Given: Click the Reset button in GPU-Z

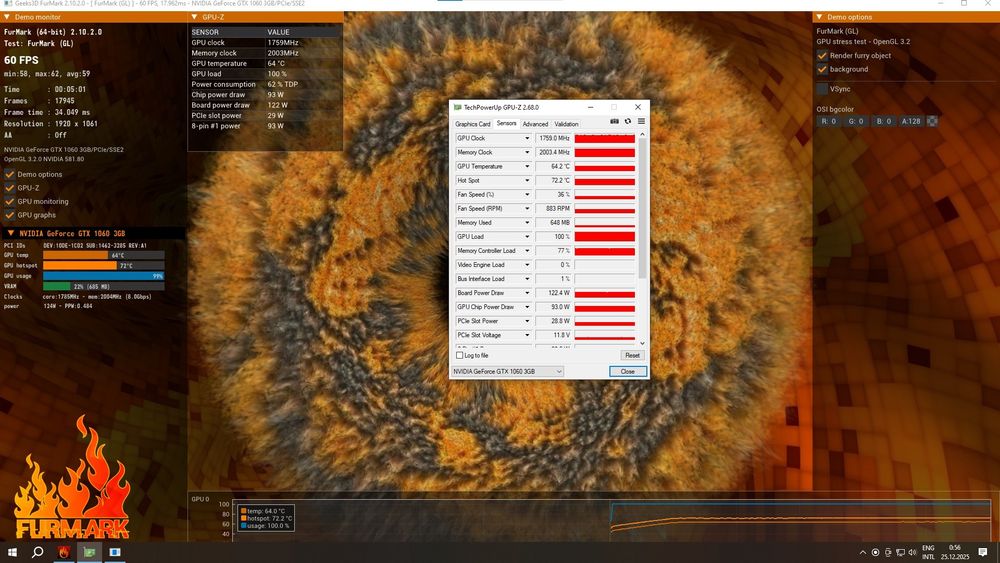Looking at the screenshot, I should (x=632, y=355).
